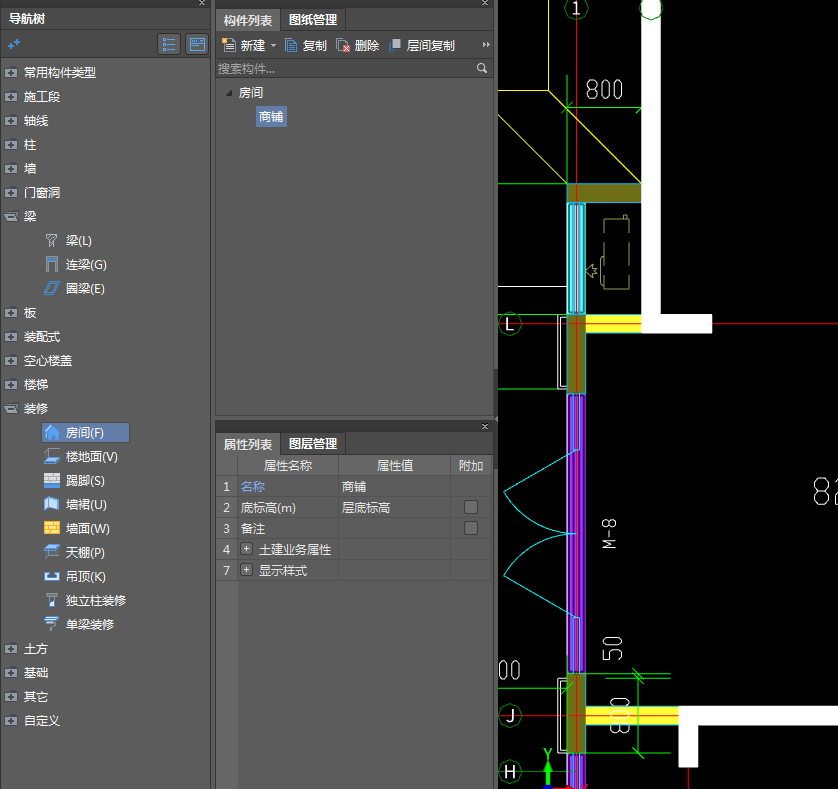Expand the 施工段 node
The height and width of the screenshot is (789, 838).
click(x=11, y=97)
